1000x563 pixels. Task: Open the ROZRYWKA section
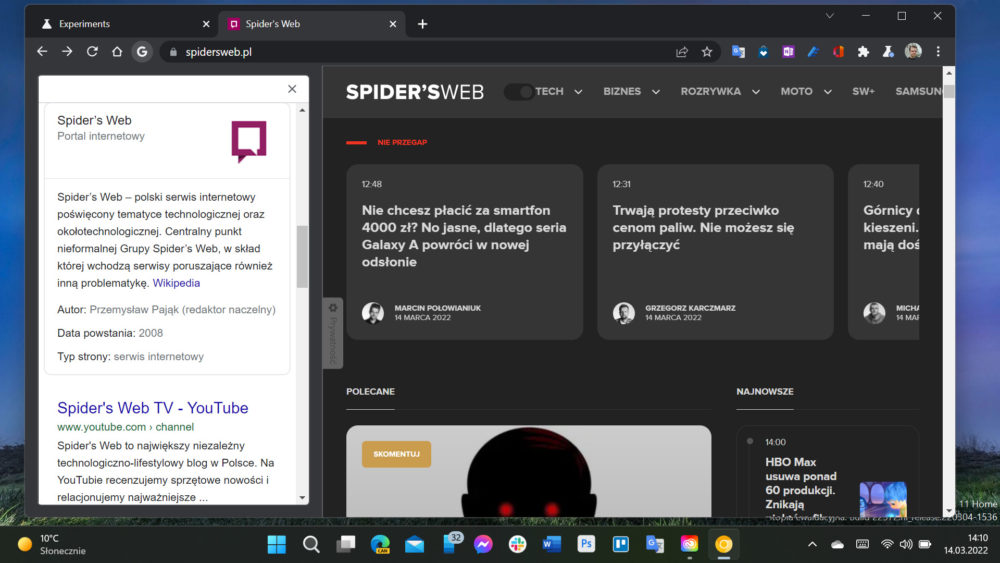pyautogui.click(x=710, y=91)
